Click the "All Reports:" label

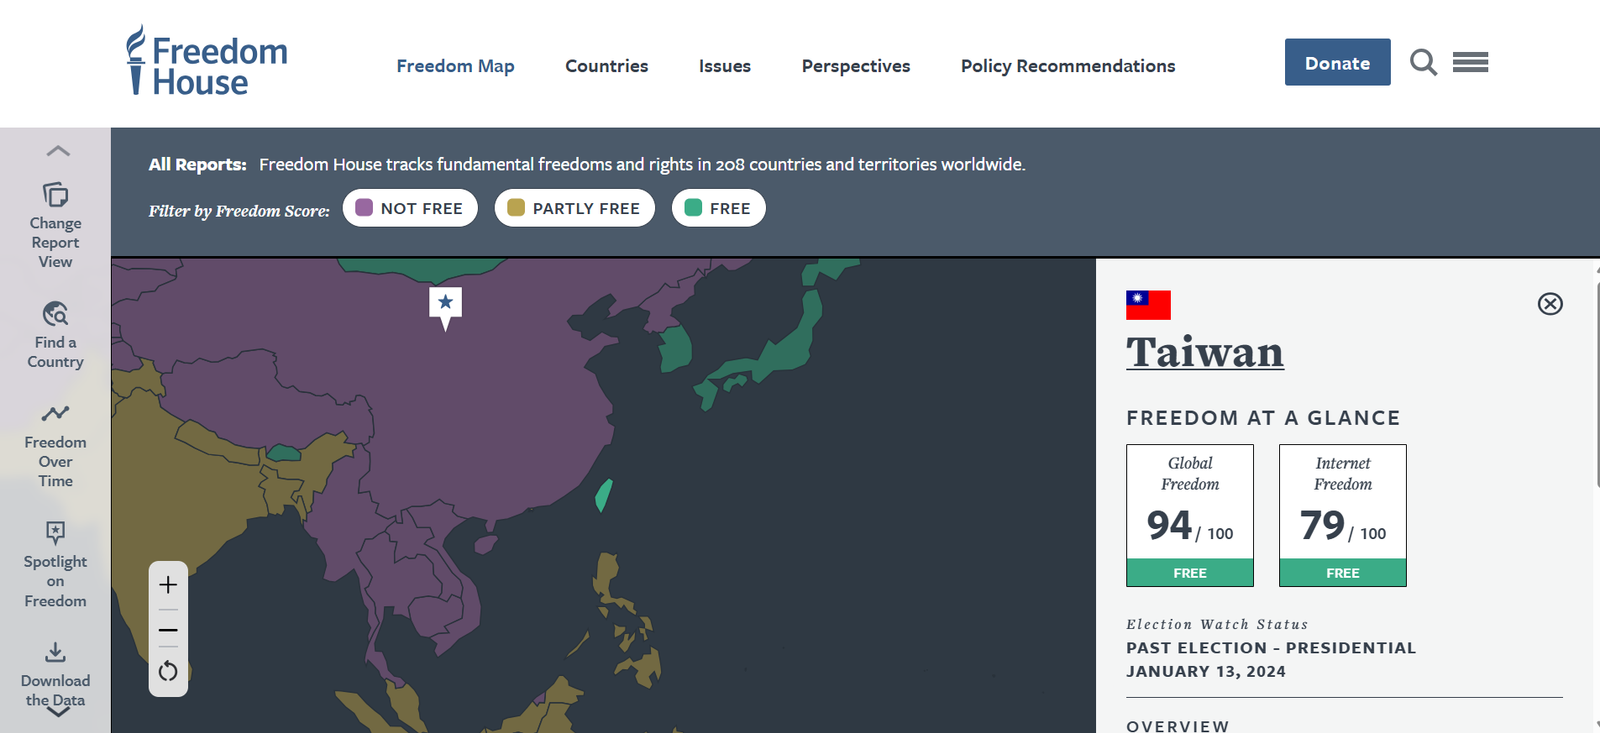[198, 164]
